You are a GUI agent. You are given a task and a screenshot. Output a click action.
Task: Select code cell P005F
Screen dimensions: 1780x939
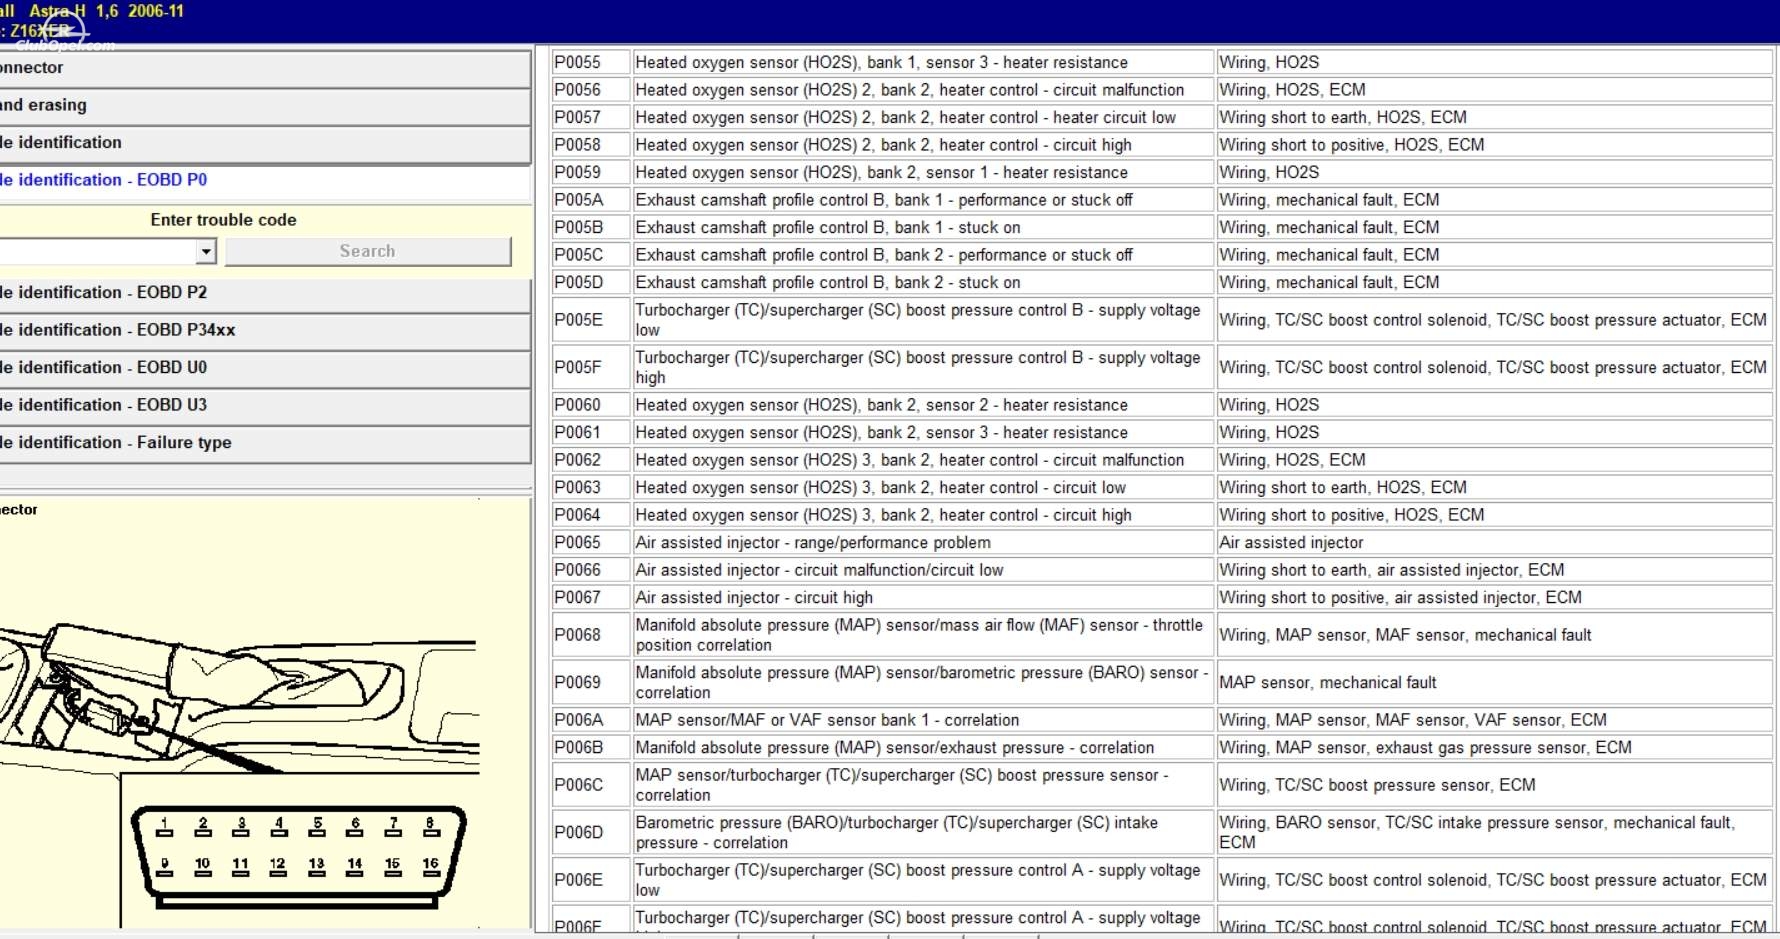pyautogui.click(x=591, y=367)
